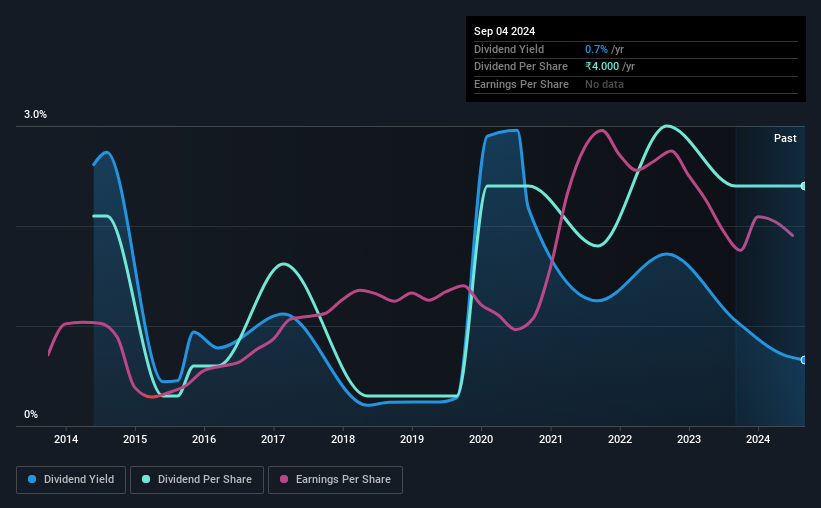
Task: Click the 2022 x-axis label
Action: pos(620,439)
